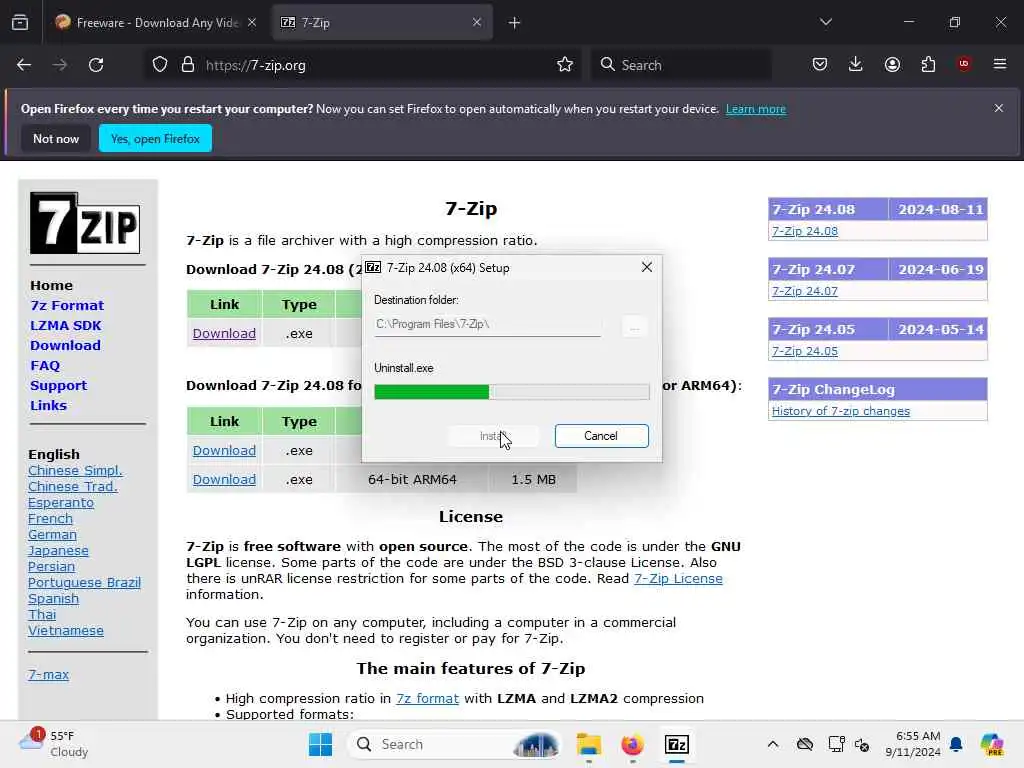
Task: Open the 7-Zip 24.08 news link
Action: (x=805, y=231)
